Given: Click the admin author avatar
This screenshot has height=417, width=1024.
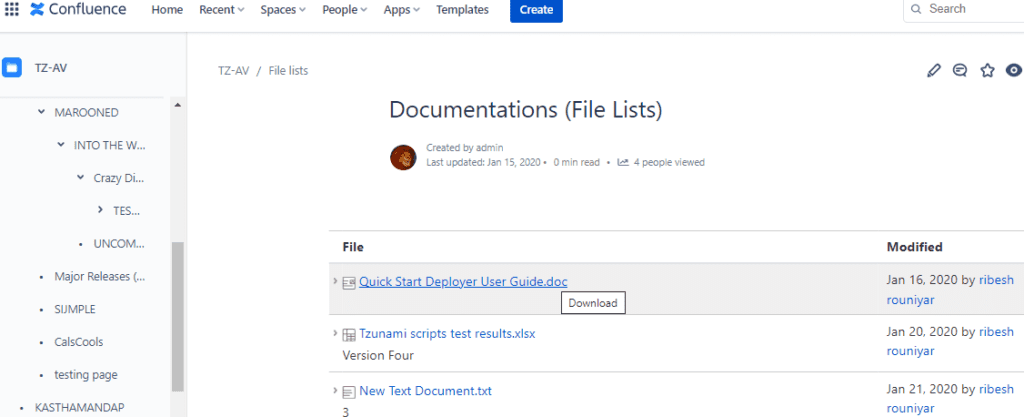Looking at the screenshot, I should 403,157.
